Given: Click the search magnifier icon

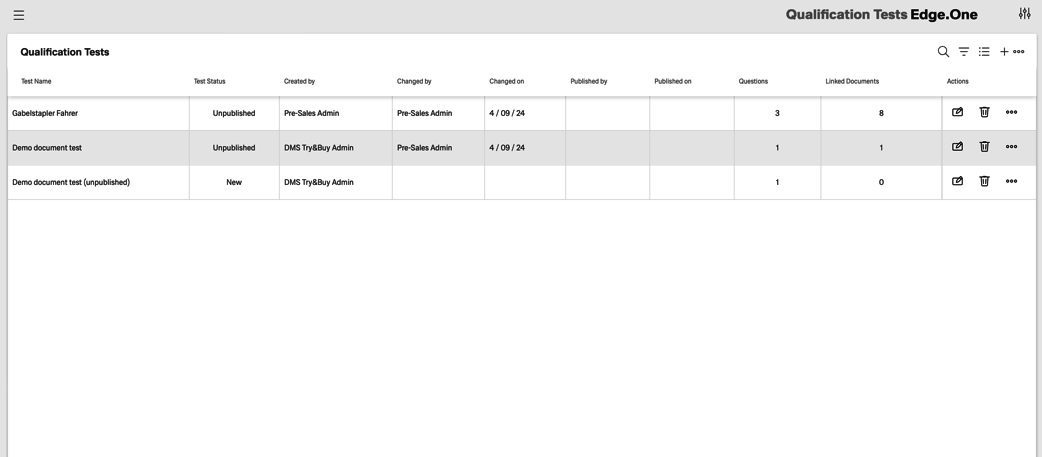Looking at the screenshot, I should coord(943,52).
